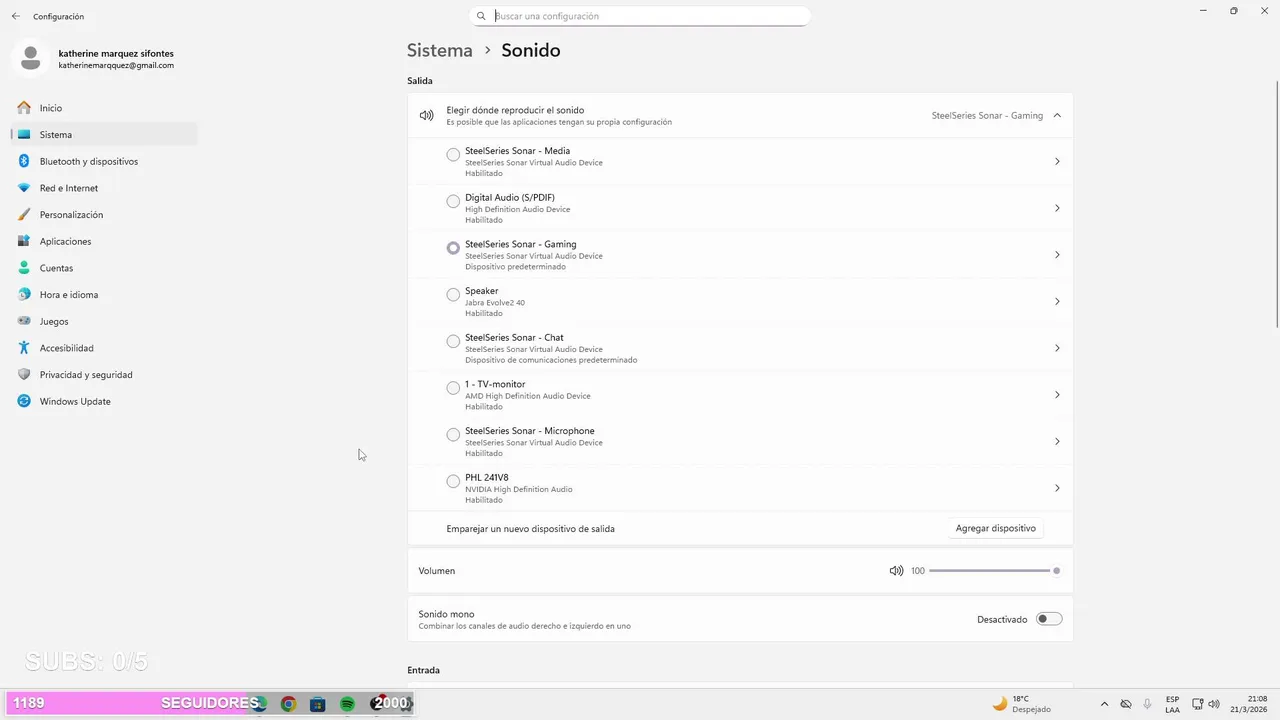This screenshot has height=720, width=1280.
Task: Click "Emparejar un nuevo dispositivo de salida" text
Action: [x=530, y=528]
